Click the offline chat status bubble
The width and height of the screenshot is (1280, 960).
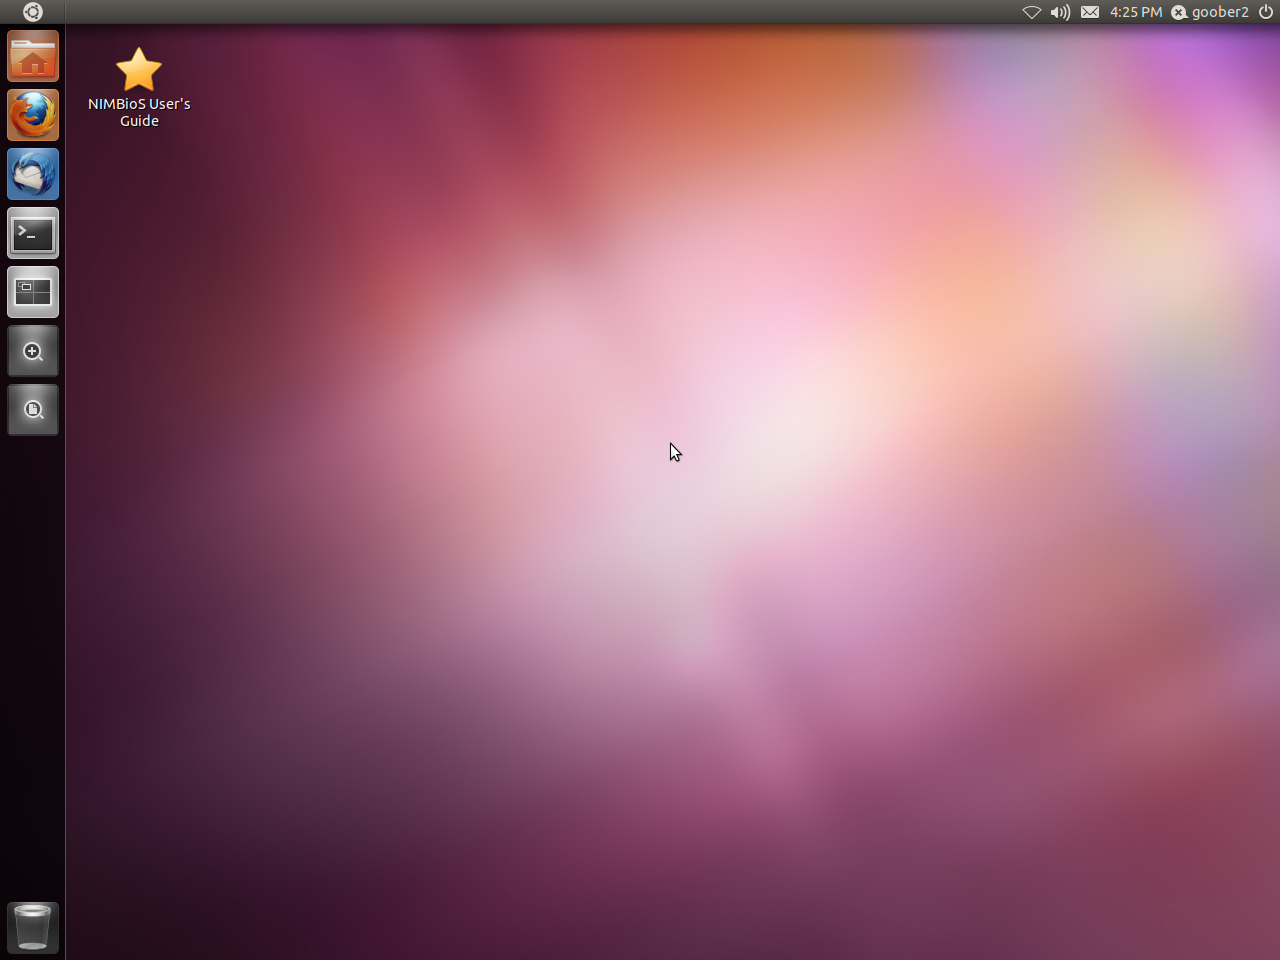point(1179,12)
